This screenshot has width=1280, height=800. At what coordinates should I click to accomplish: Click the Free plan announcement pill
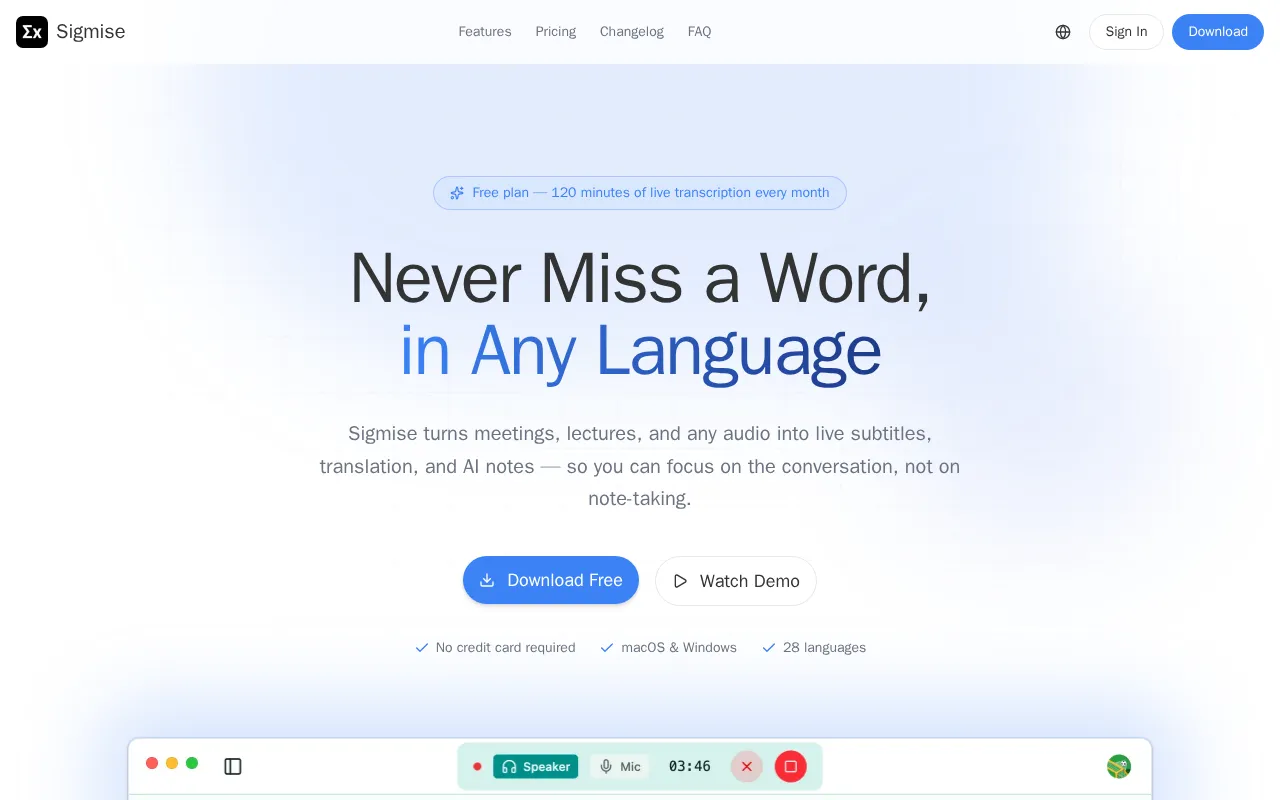pos(640,193)
